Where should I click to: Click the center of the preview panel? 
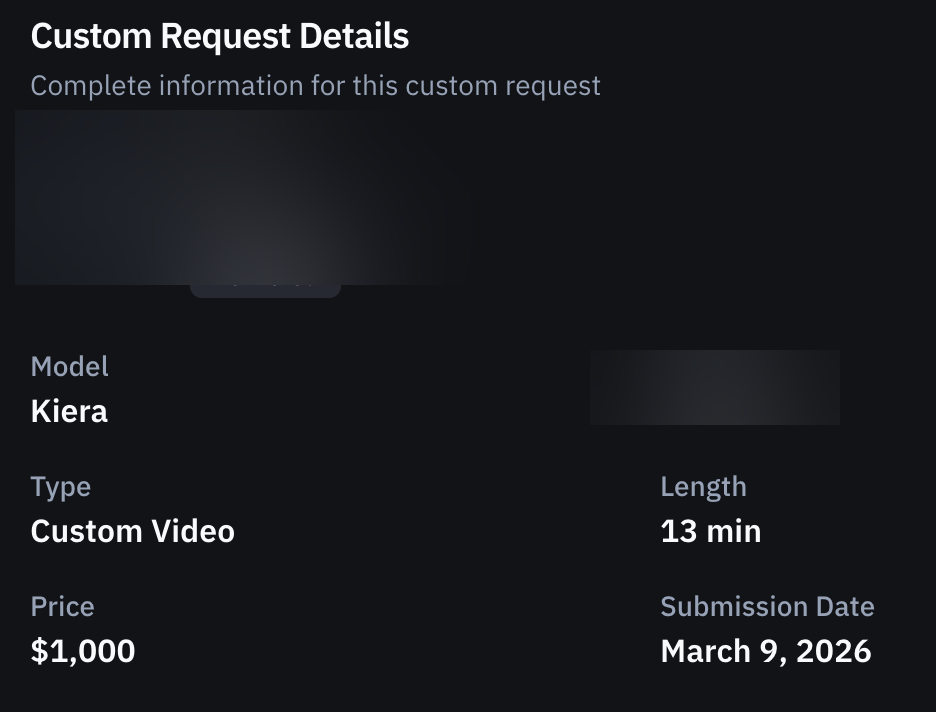240,195
